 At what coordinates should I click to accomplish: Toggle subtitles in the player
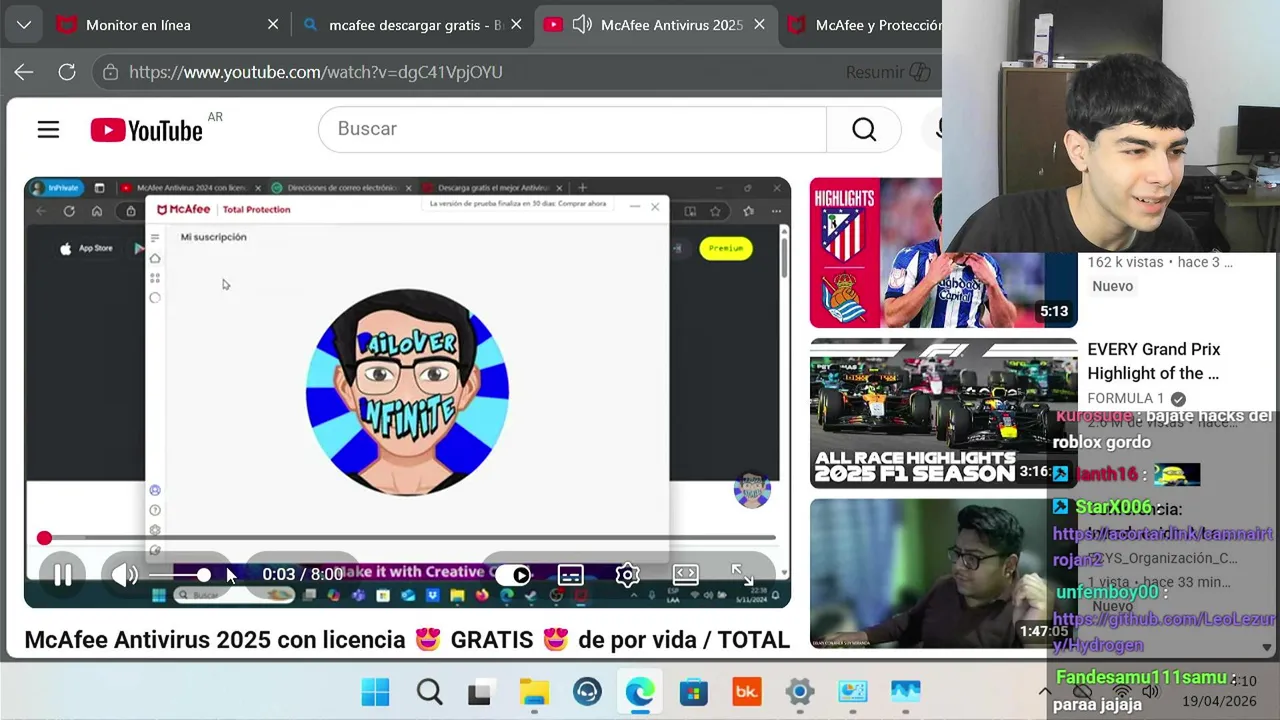pos(570,575)
